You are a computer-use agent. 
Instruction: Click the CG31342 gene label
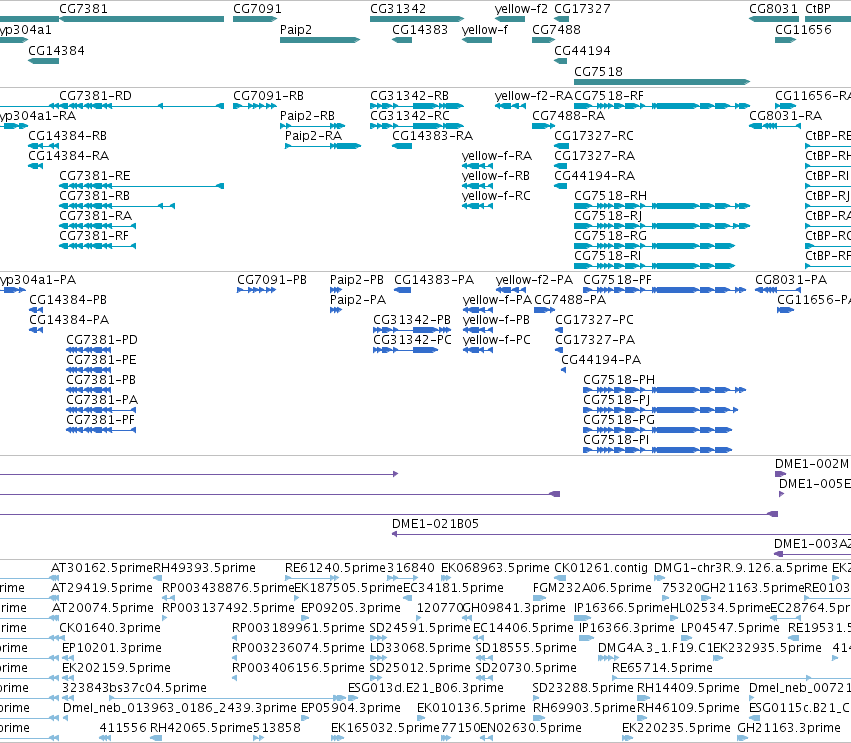[398, 9]
